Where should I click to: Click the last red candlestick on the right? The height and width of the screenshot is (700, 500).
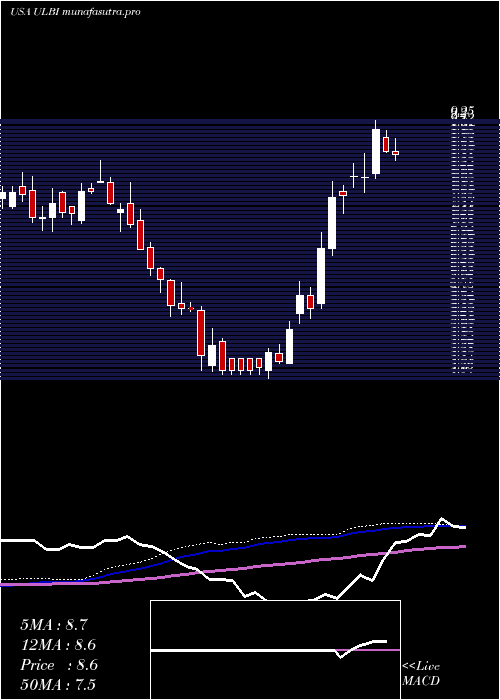coord(395,152)
